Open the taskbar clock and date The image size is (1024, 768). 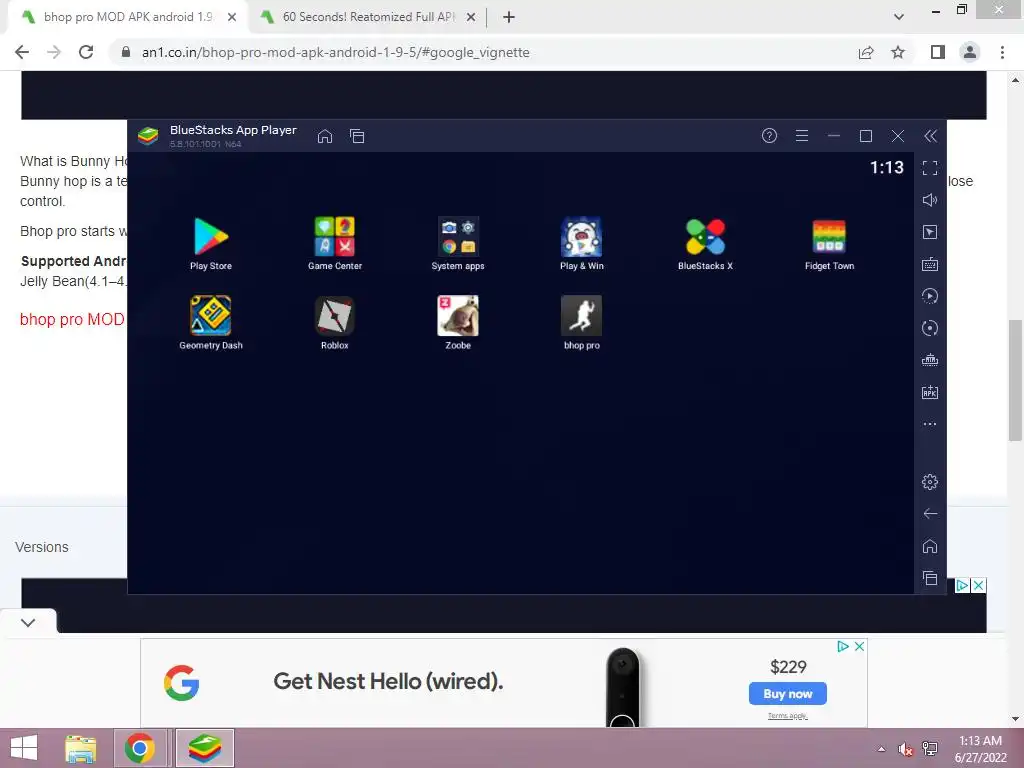(980, 749)
